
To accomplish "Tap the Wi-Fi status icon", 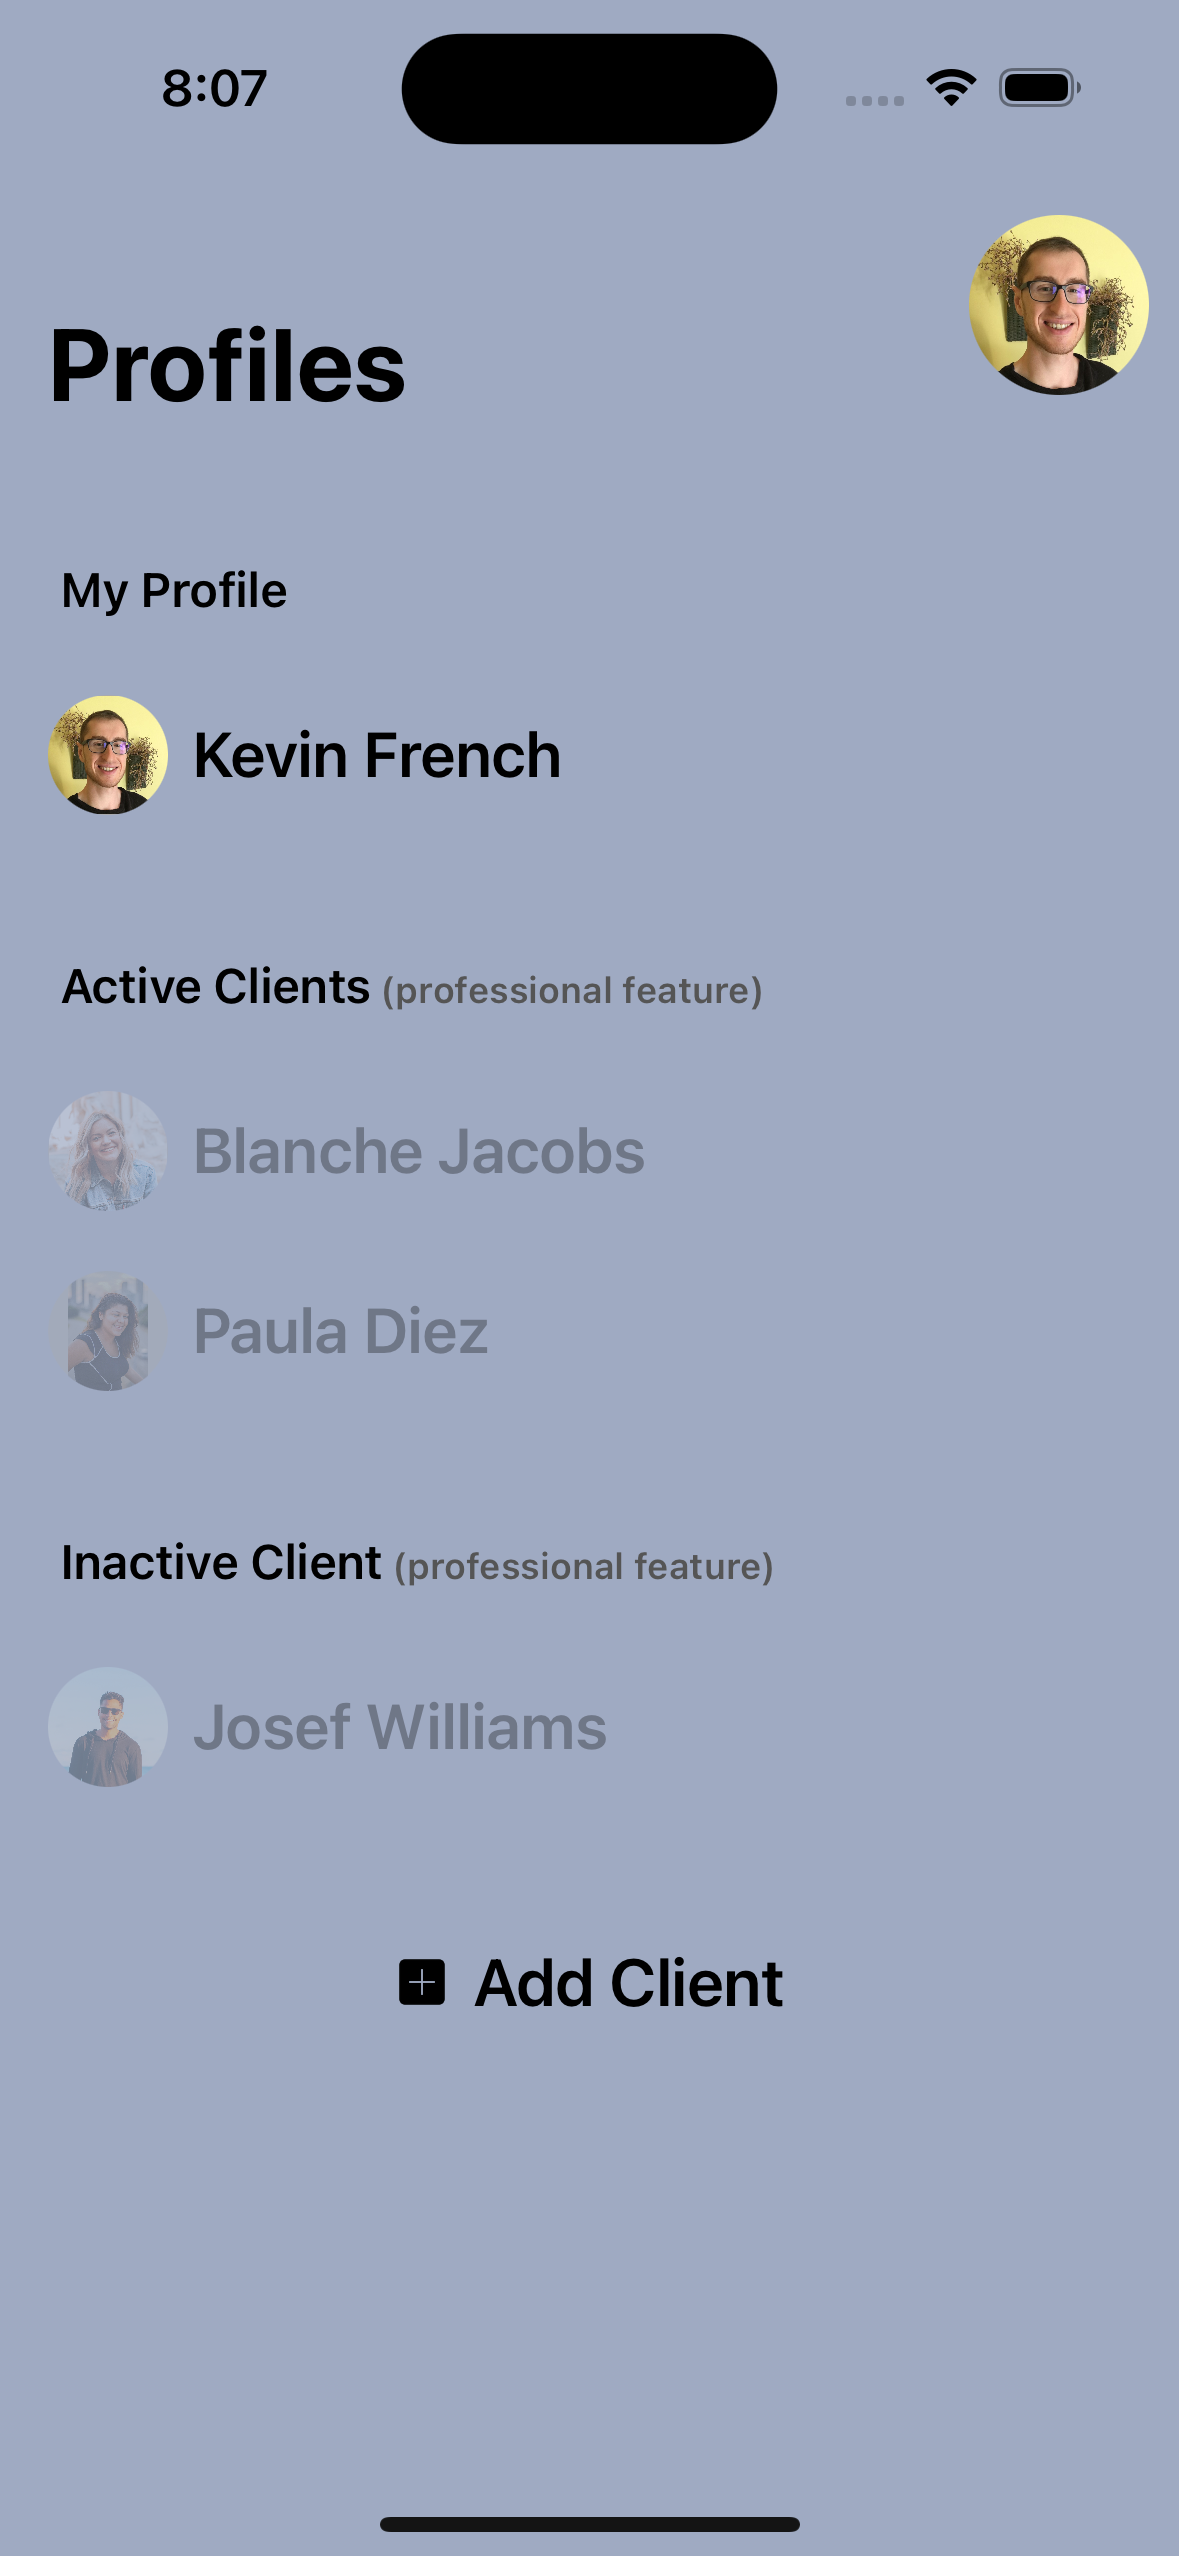I will (x=951, y=88).
